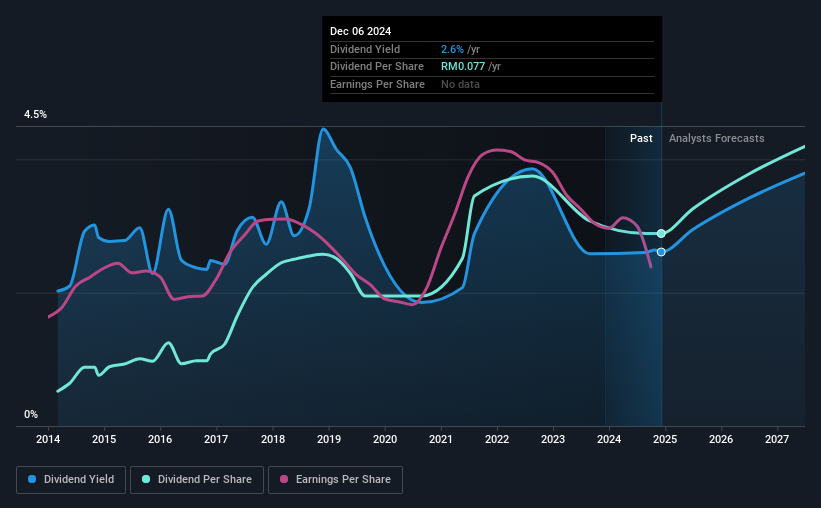
Task: Click the RM0.077 dividend per share value
Action: (x=463, y=67)
